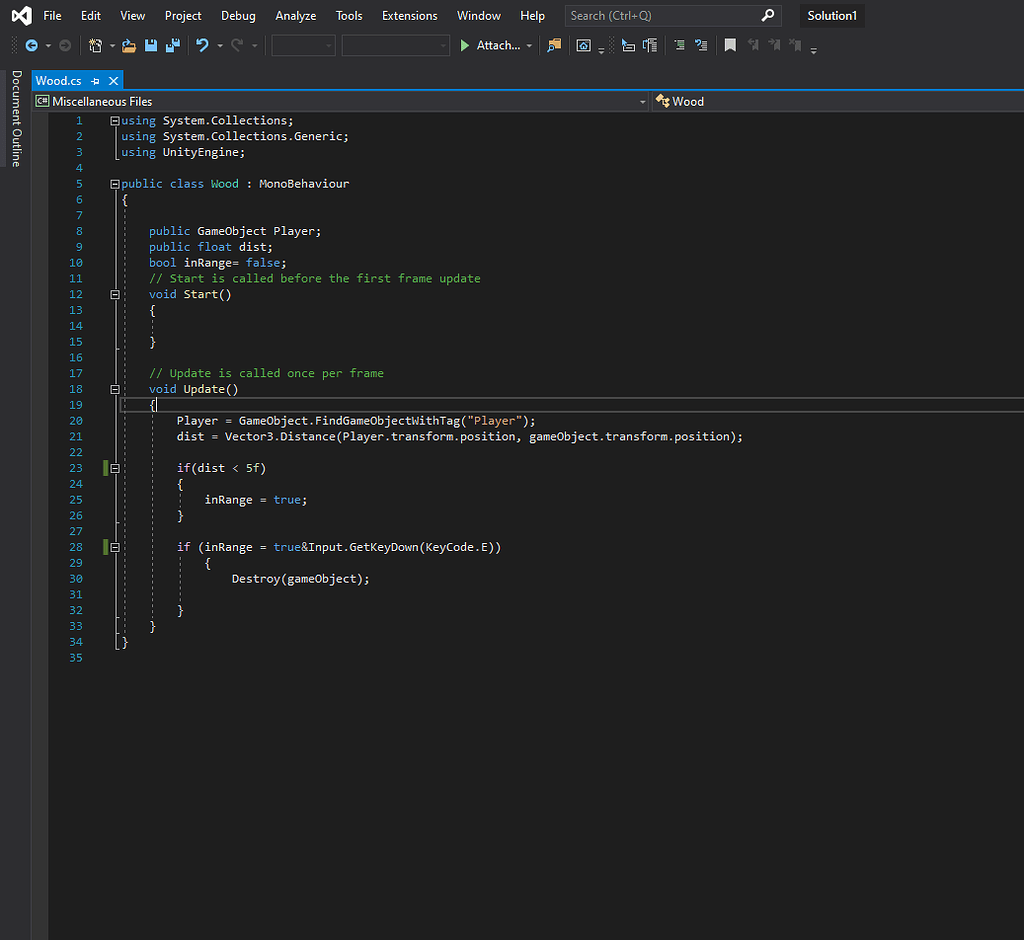Open the Document Outline side panel
Screen dimensions: 1024x940
pyautogui.click(x=16, y=118)
